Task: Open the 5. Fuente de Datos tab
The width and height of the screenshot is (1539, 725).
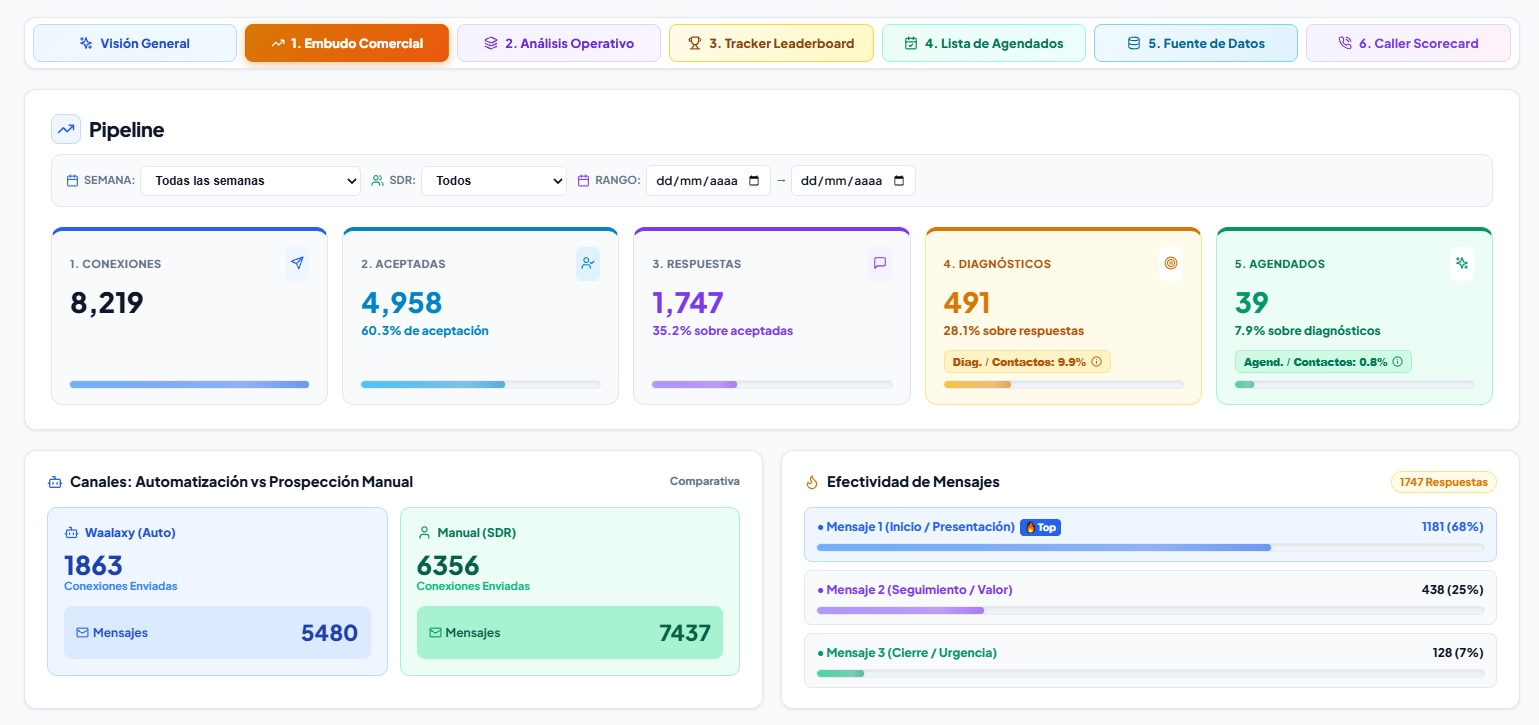Action: coord(1196,43)
